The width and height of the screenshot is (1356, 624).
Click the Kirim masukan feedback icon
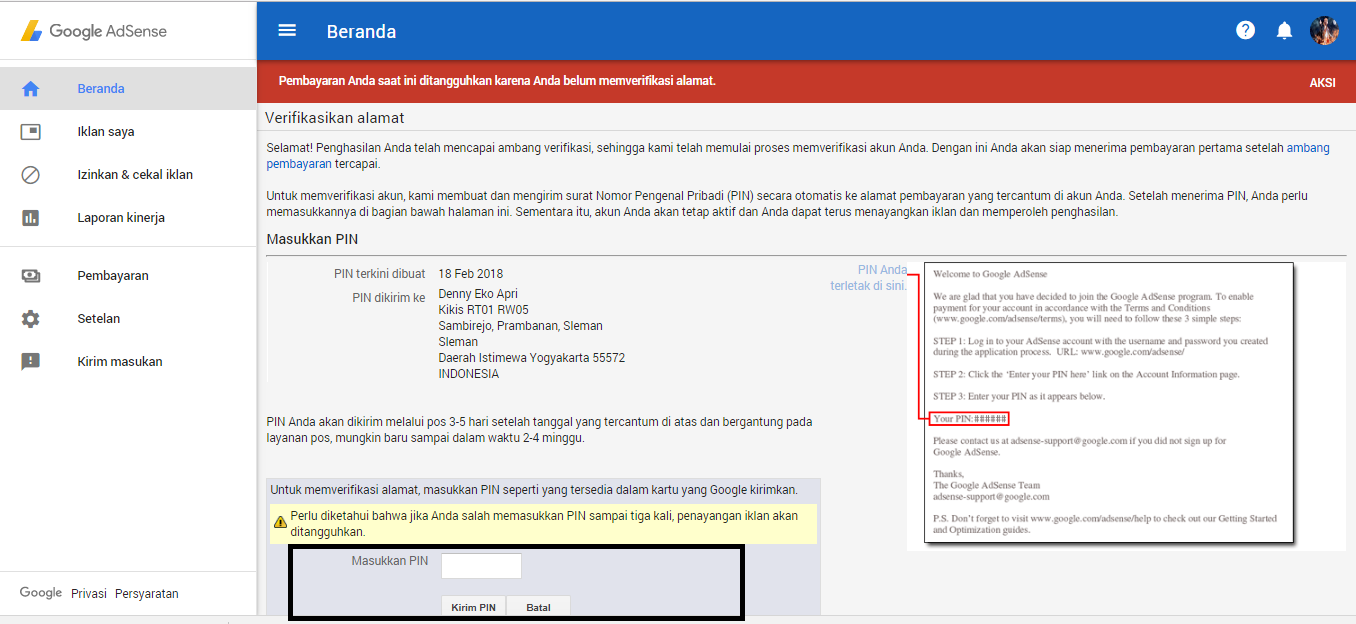(30, 361)
